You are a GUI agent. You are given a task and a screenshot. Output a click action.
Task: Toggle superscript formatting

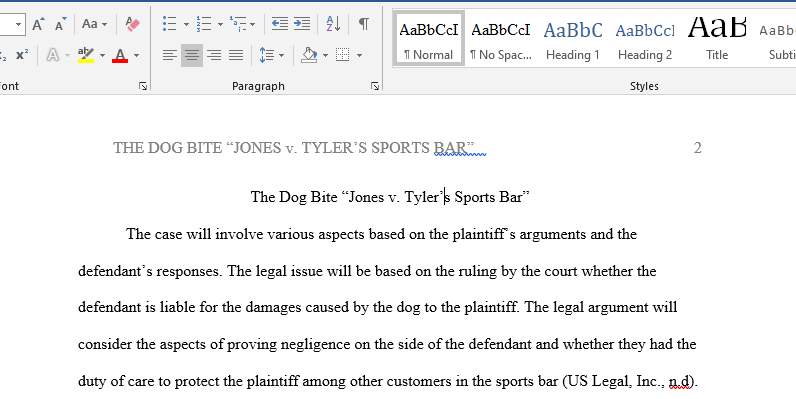point(21,55)
